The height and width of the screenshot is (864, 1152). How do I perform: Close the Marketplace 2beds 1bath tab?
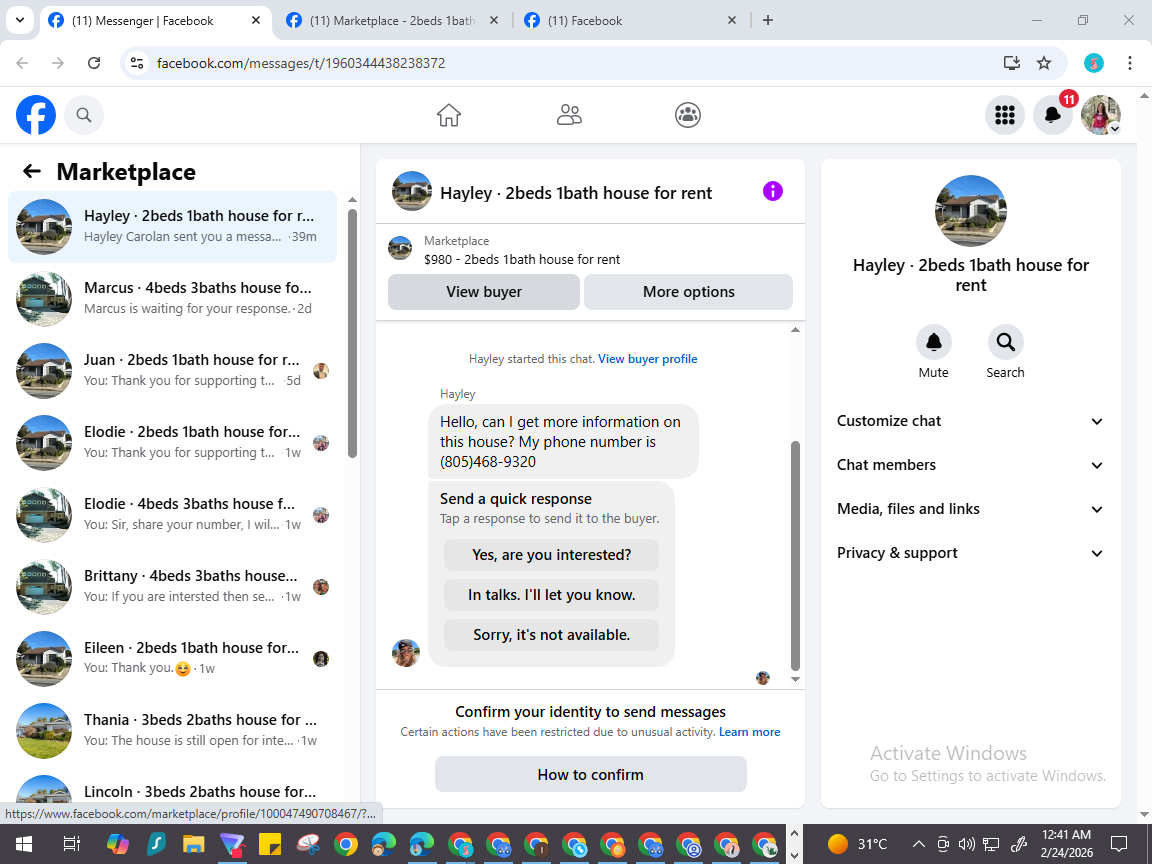coord(494,21)
